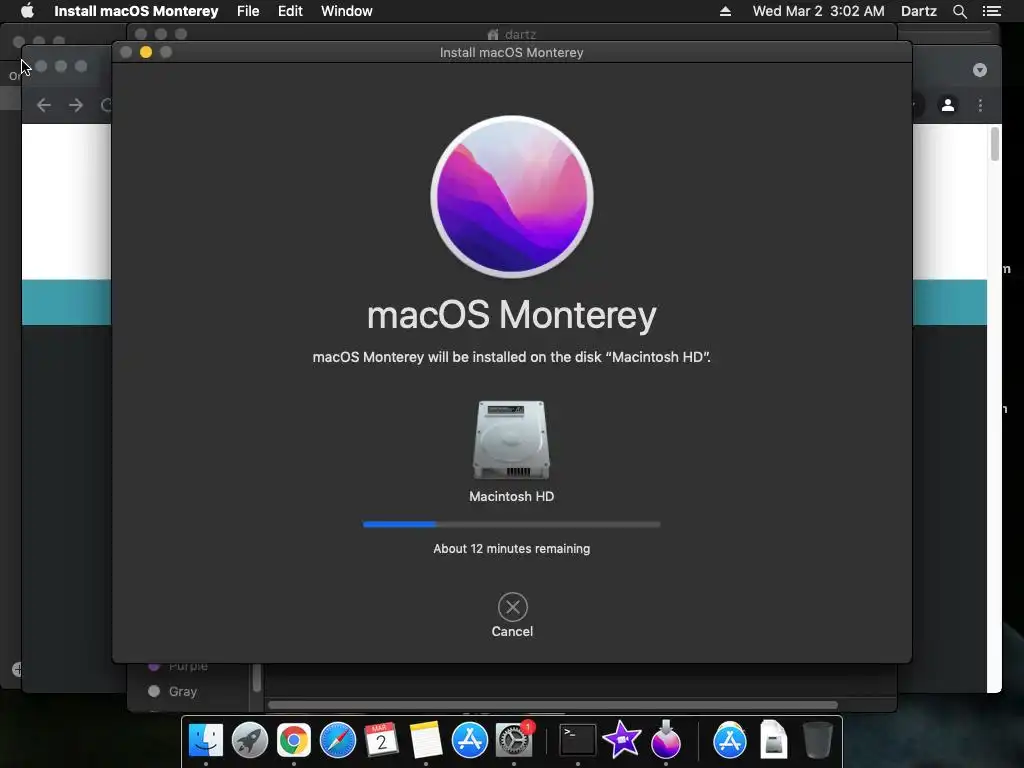Open Terminal from the Dock
The image size is (1024, 768).
[577, 740]
